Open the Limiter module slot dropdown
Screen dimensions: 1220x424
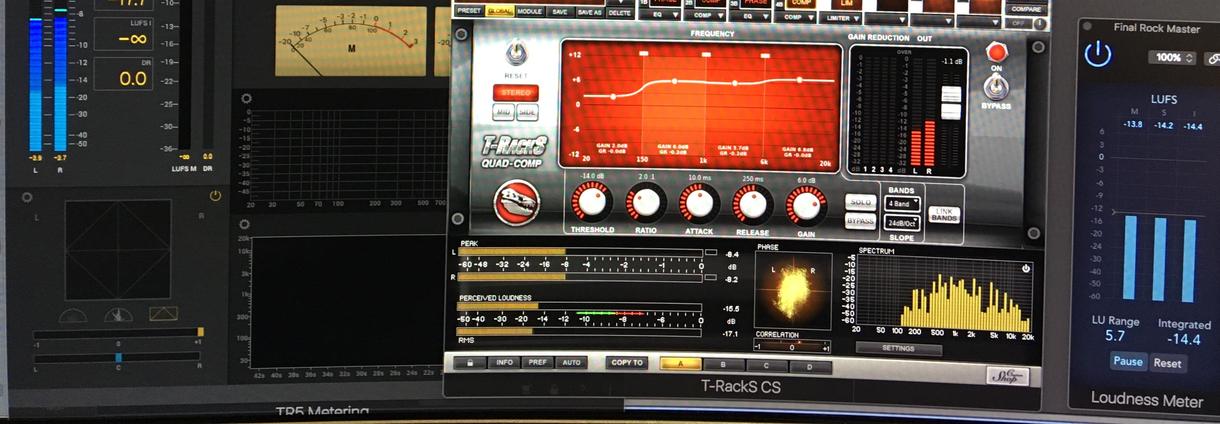840,18
